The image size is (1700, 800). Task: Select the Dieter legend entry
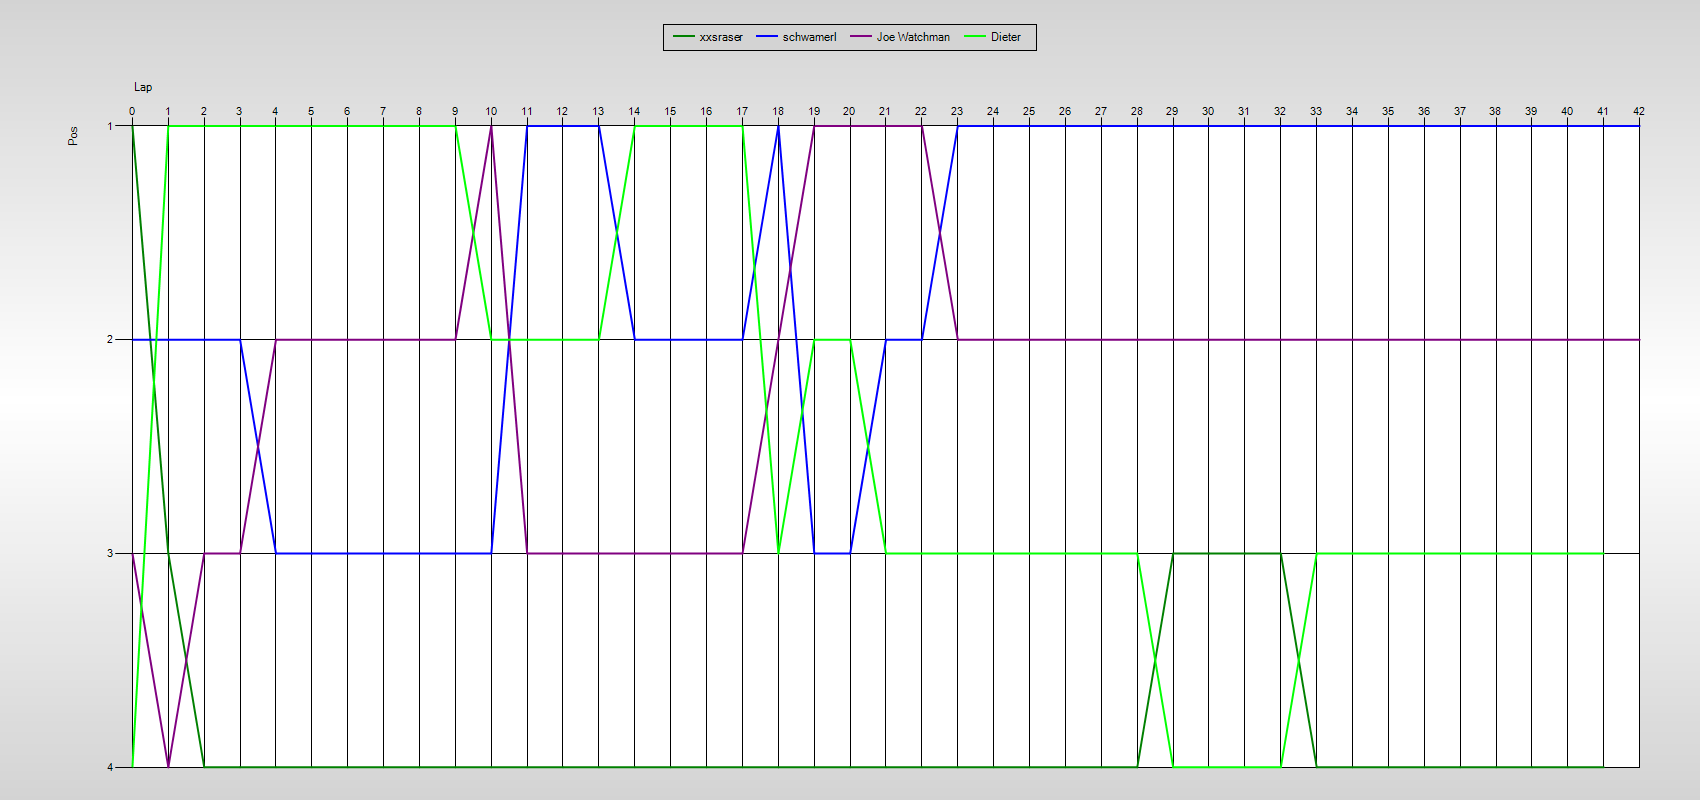tap(1005, 37)
